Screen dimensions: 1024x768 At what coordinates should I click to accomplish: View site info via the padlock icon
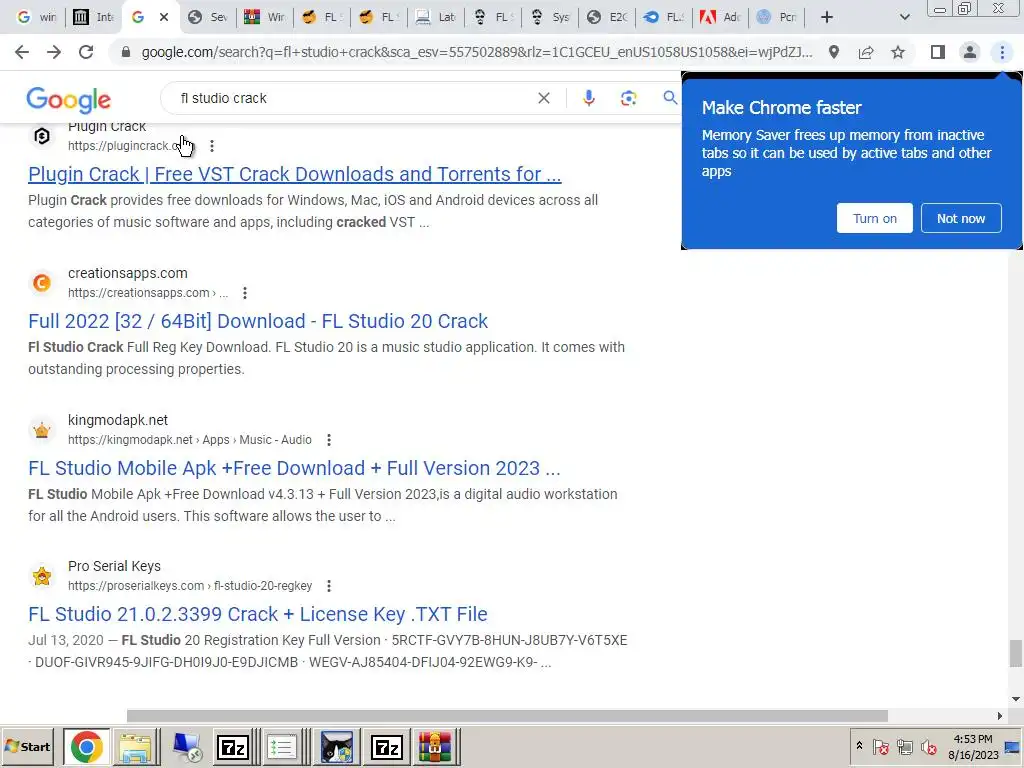click(x=126, y=52)
